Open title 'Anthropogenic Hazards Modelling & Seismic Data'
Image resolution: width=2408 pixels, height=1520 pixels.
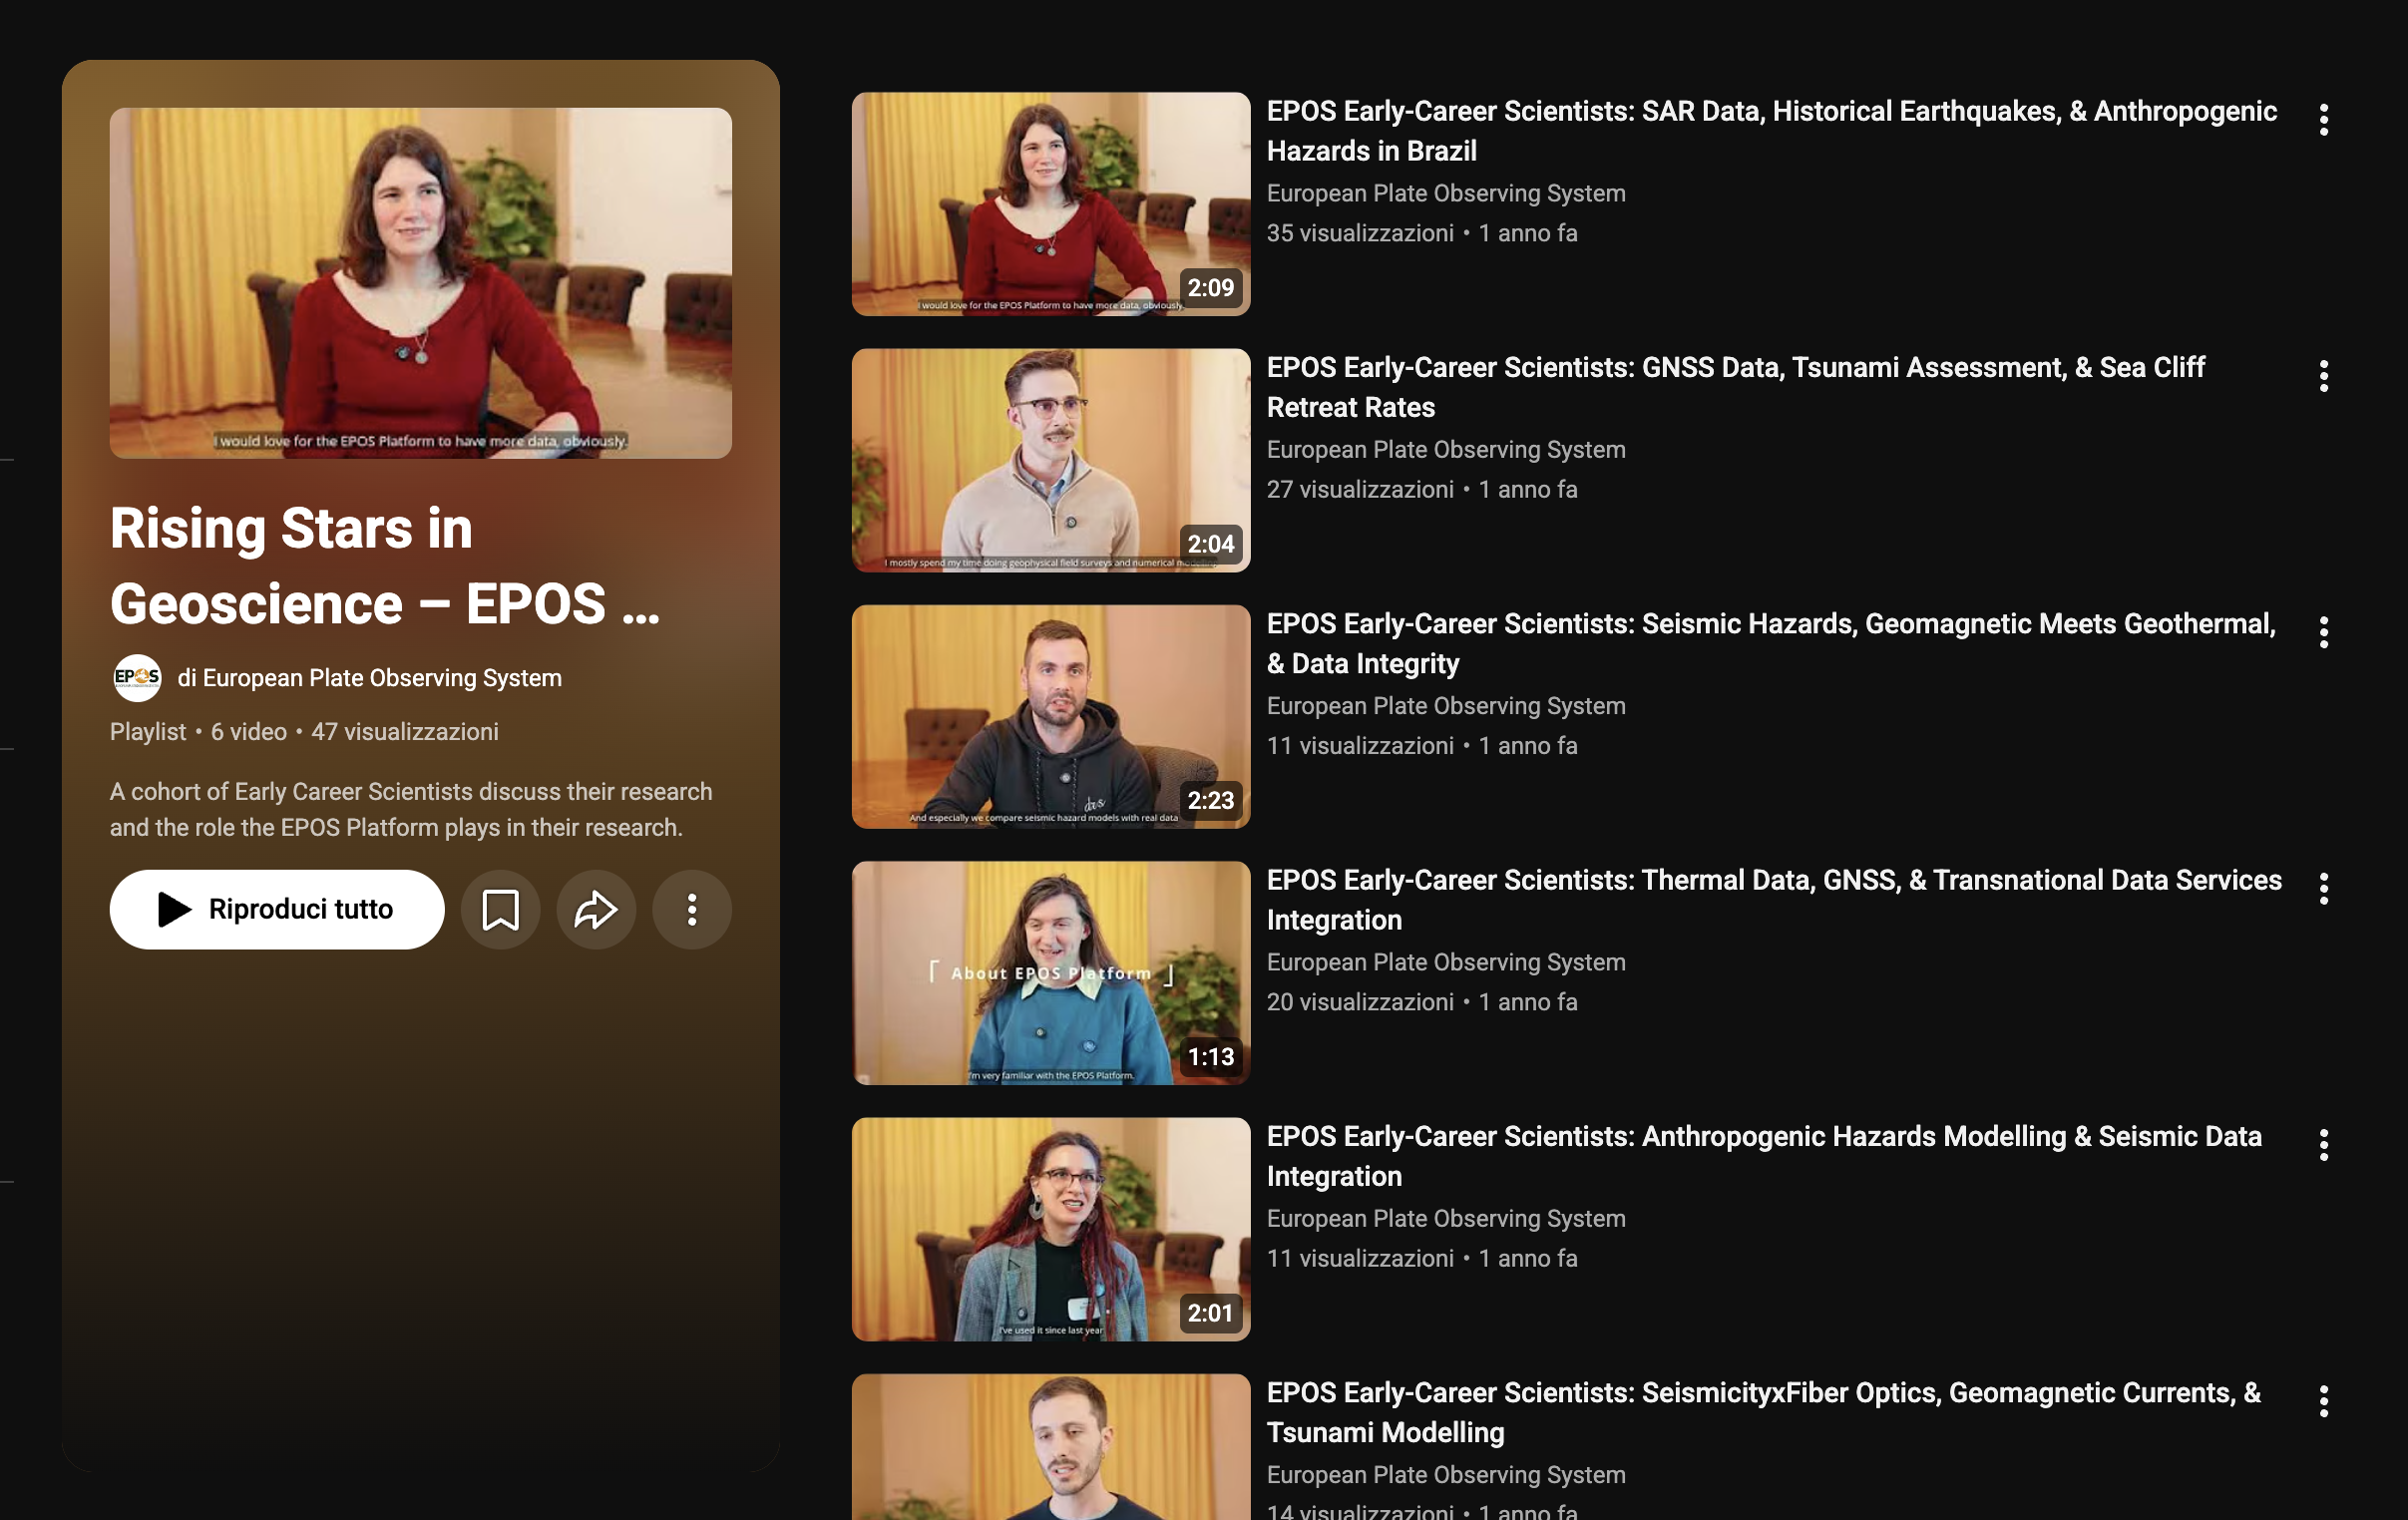coord(1764,1155)
